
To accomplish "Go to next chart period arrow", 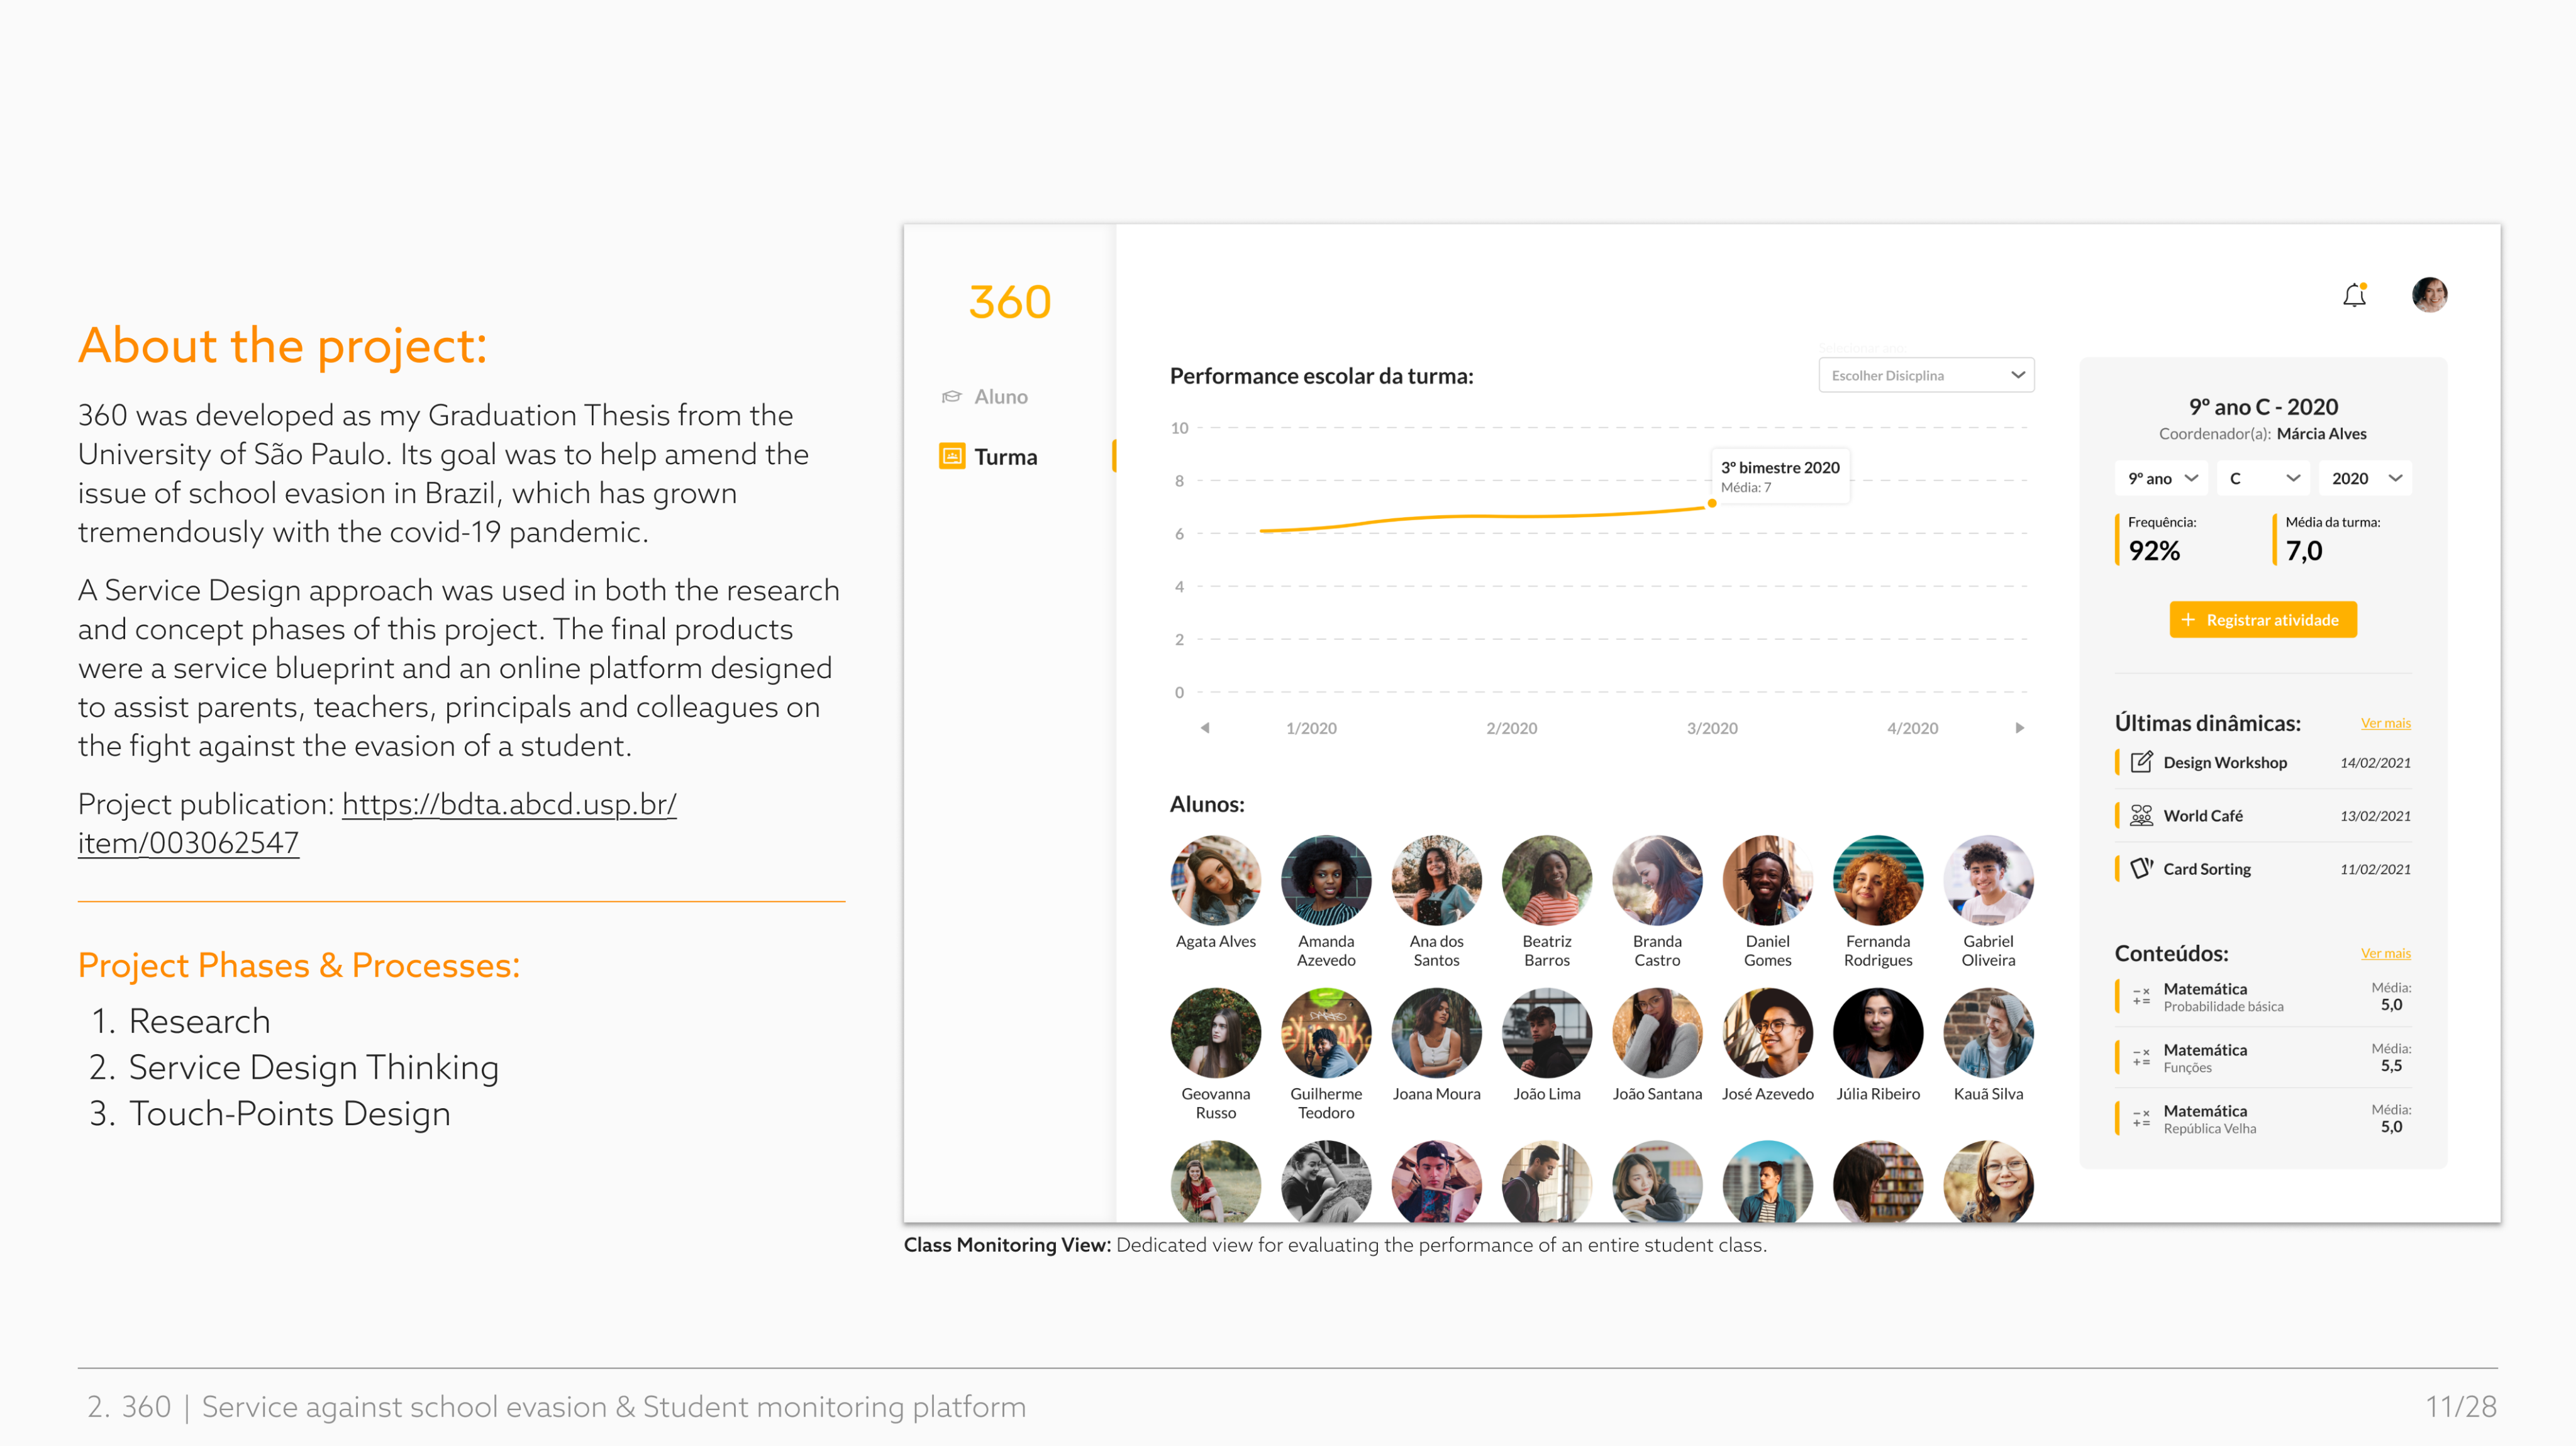I will tap(2019, 728).
